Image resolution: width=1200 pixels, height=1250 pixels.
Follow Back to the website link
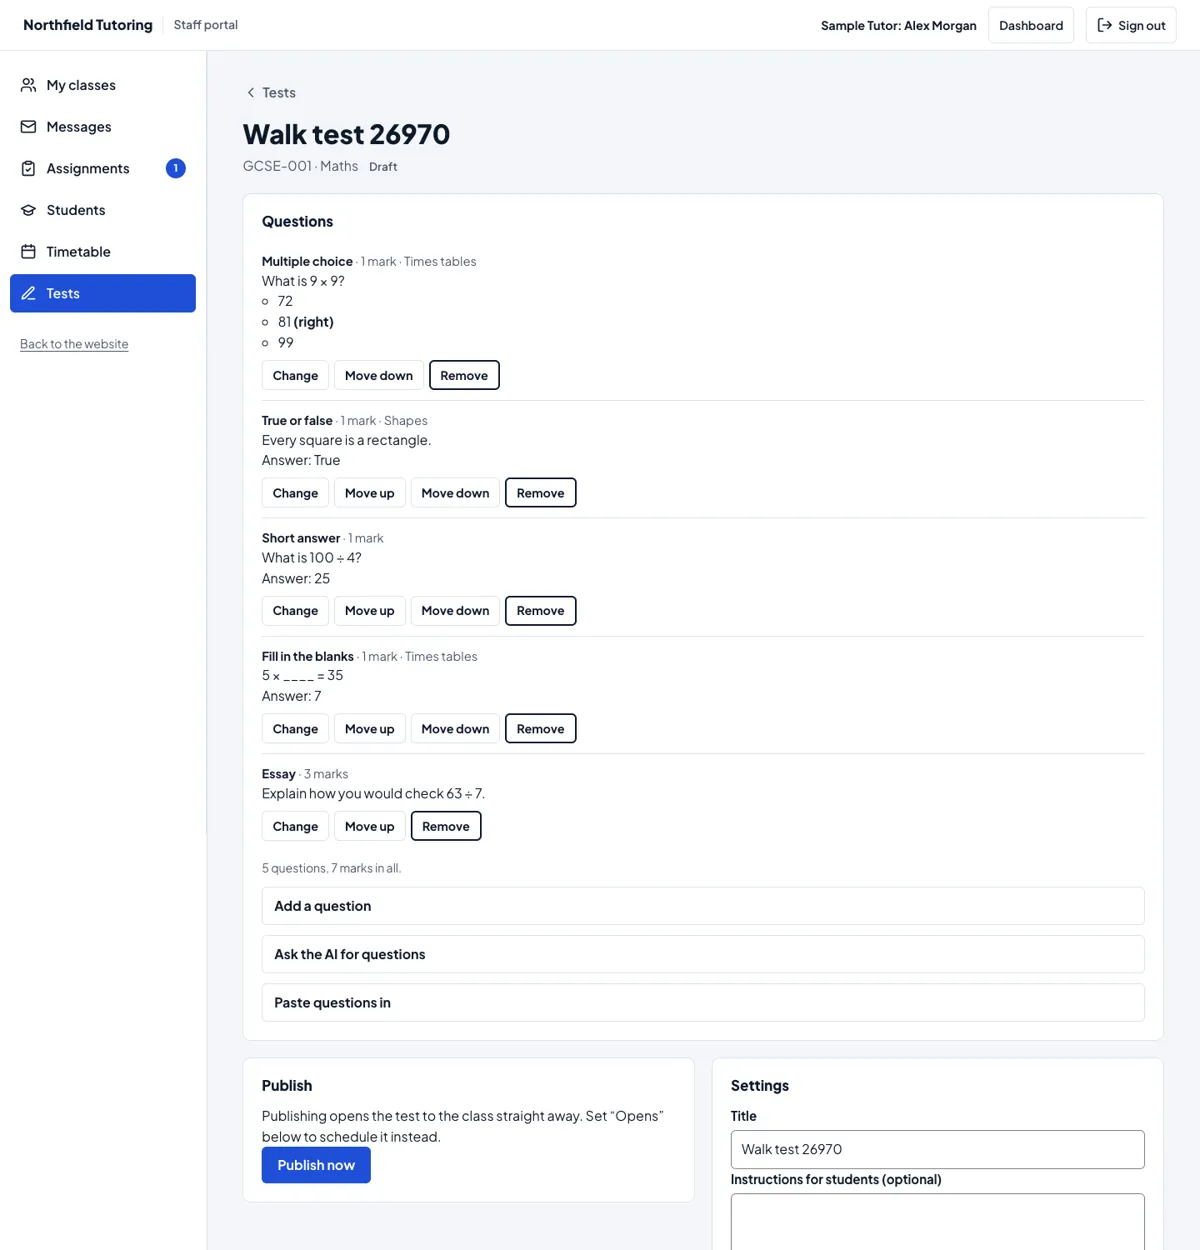pos(74,344)
